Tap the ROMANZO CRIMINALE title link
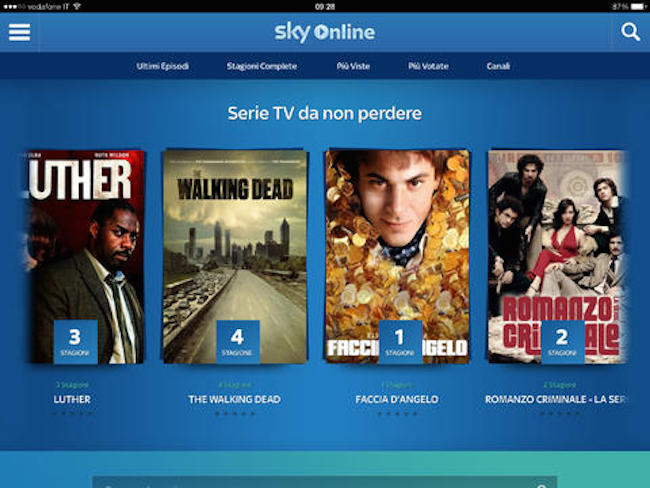The width and height of the screenshot is (650, 488). point(555,399)
